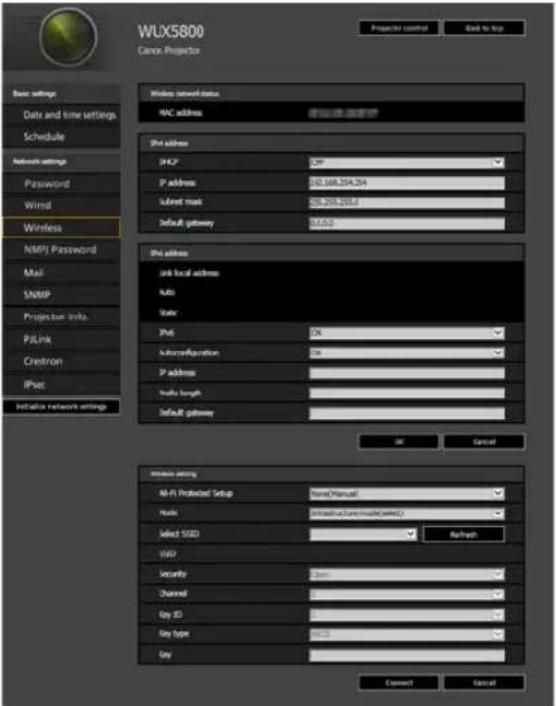Open the NMPJ Password page
Screen dimensions: 556x706
pyautogui.click(x=62, y=249)
